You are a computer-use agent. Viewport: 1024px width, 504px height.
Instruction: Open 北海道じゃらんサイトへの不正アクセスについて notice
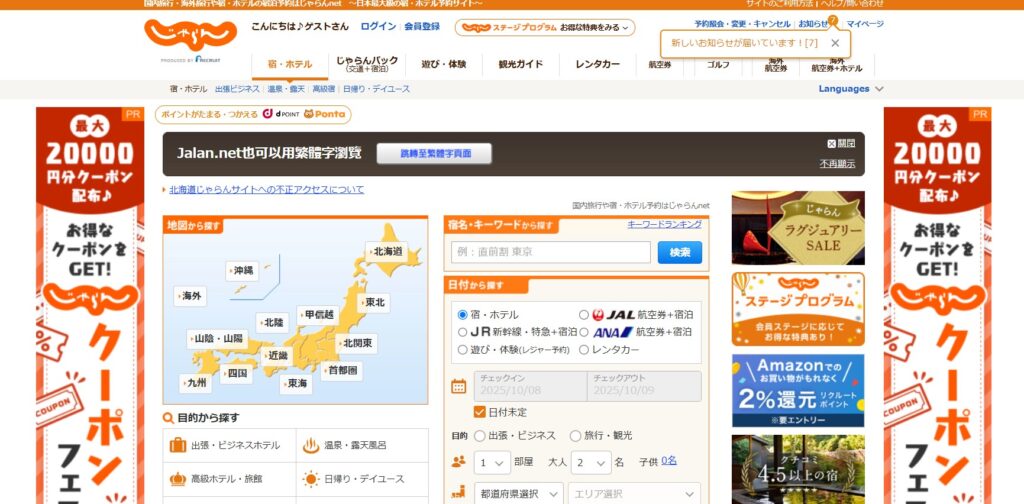266,190
